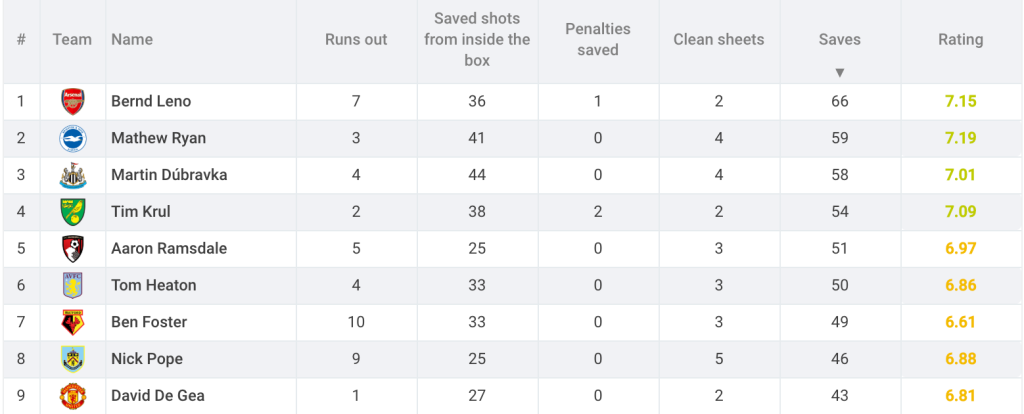Click the Arsenal club crest
Viewport: 1024px width, 414px height.
[72, 102]
